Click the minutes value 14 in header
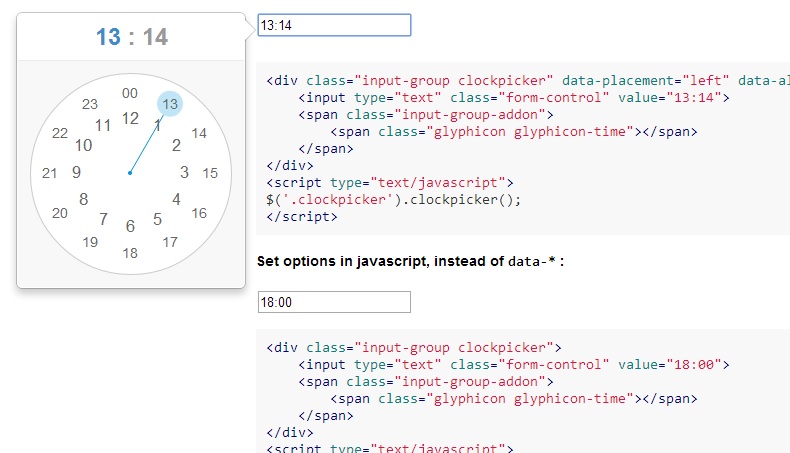 [155, 38]
